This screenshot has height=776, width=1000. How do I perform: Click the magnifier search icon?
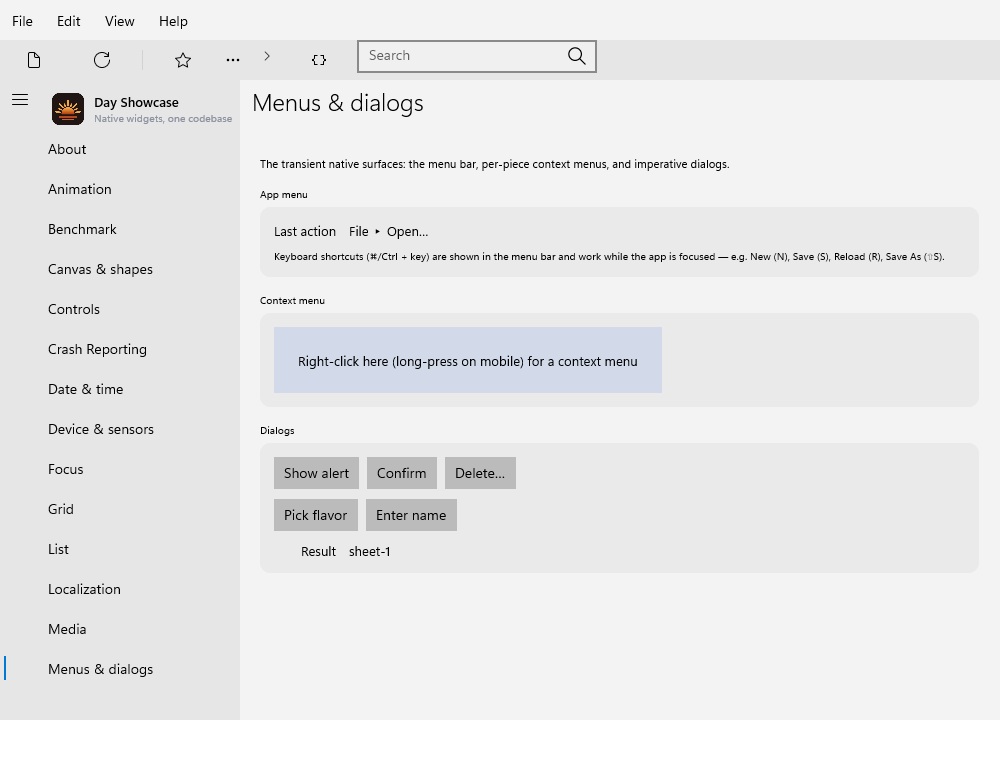point(577,56)
